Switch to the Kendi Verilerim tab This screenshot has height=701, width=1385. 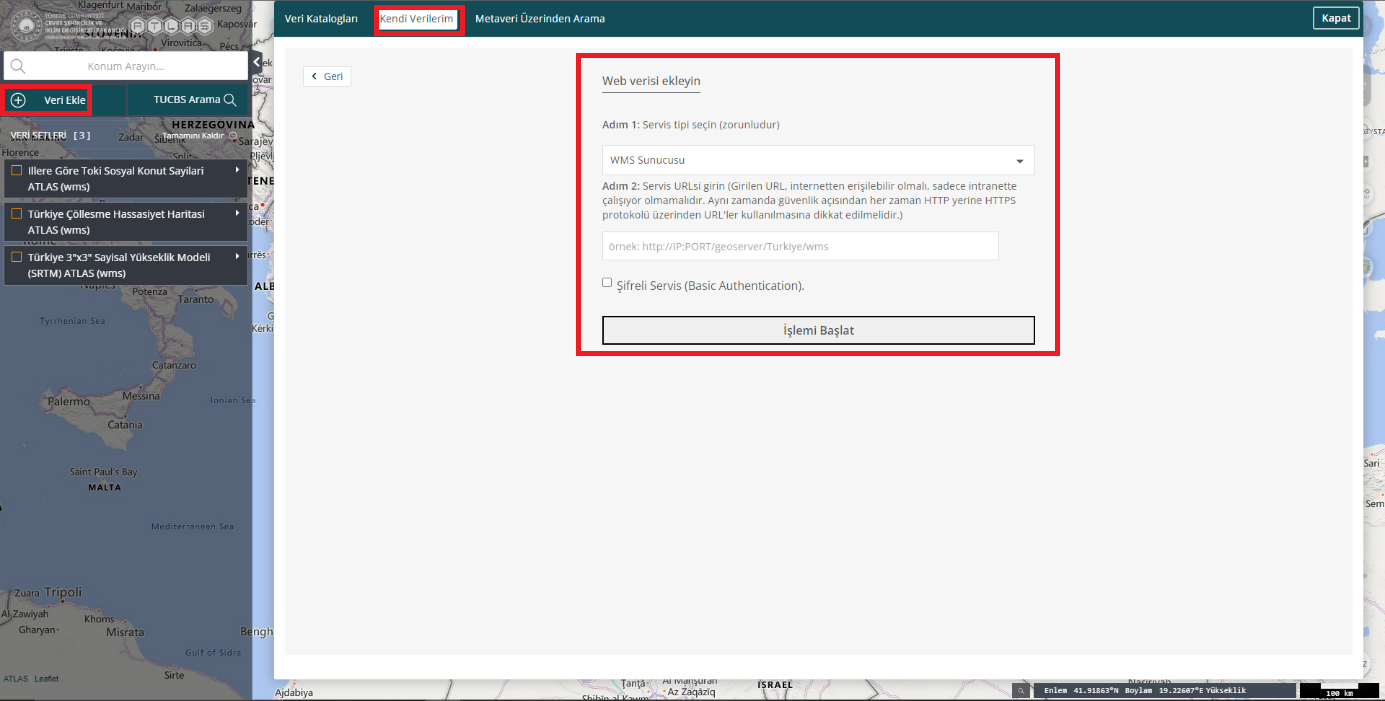point(417,19)
